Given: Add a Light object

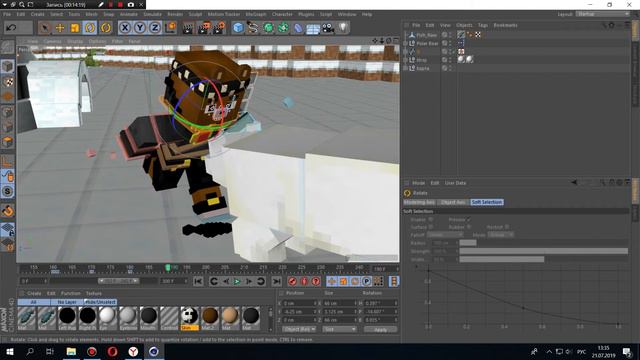Looking at the screenshot, I should [343, 28].
